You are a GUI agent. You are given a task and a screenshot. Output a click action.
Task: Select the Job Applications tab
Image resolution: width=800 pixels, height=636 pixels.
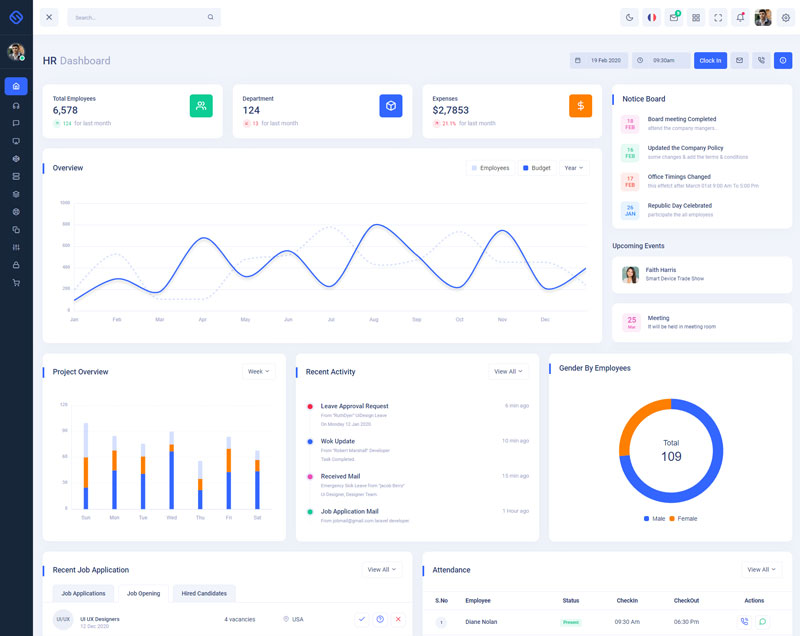[x=83, y=593]
